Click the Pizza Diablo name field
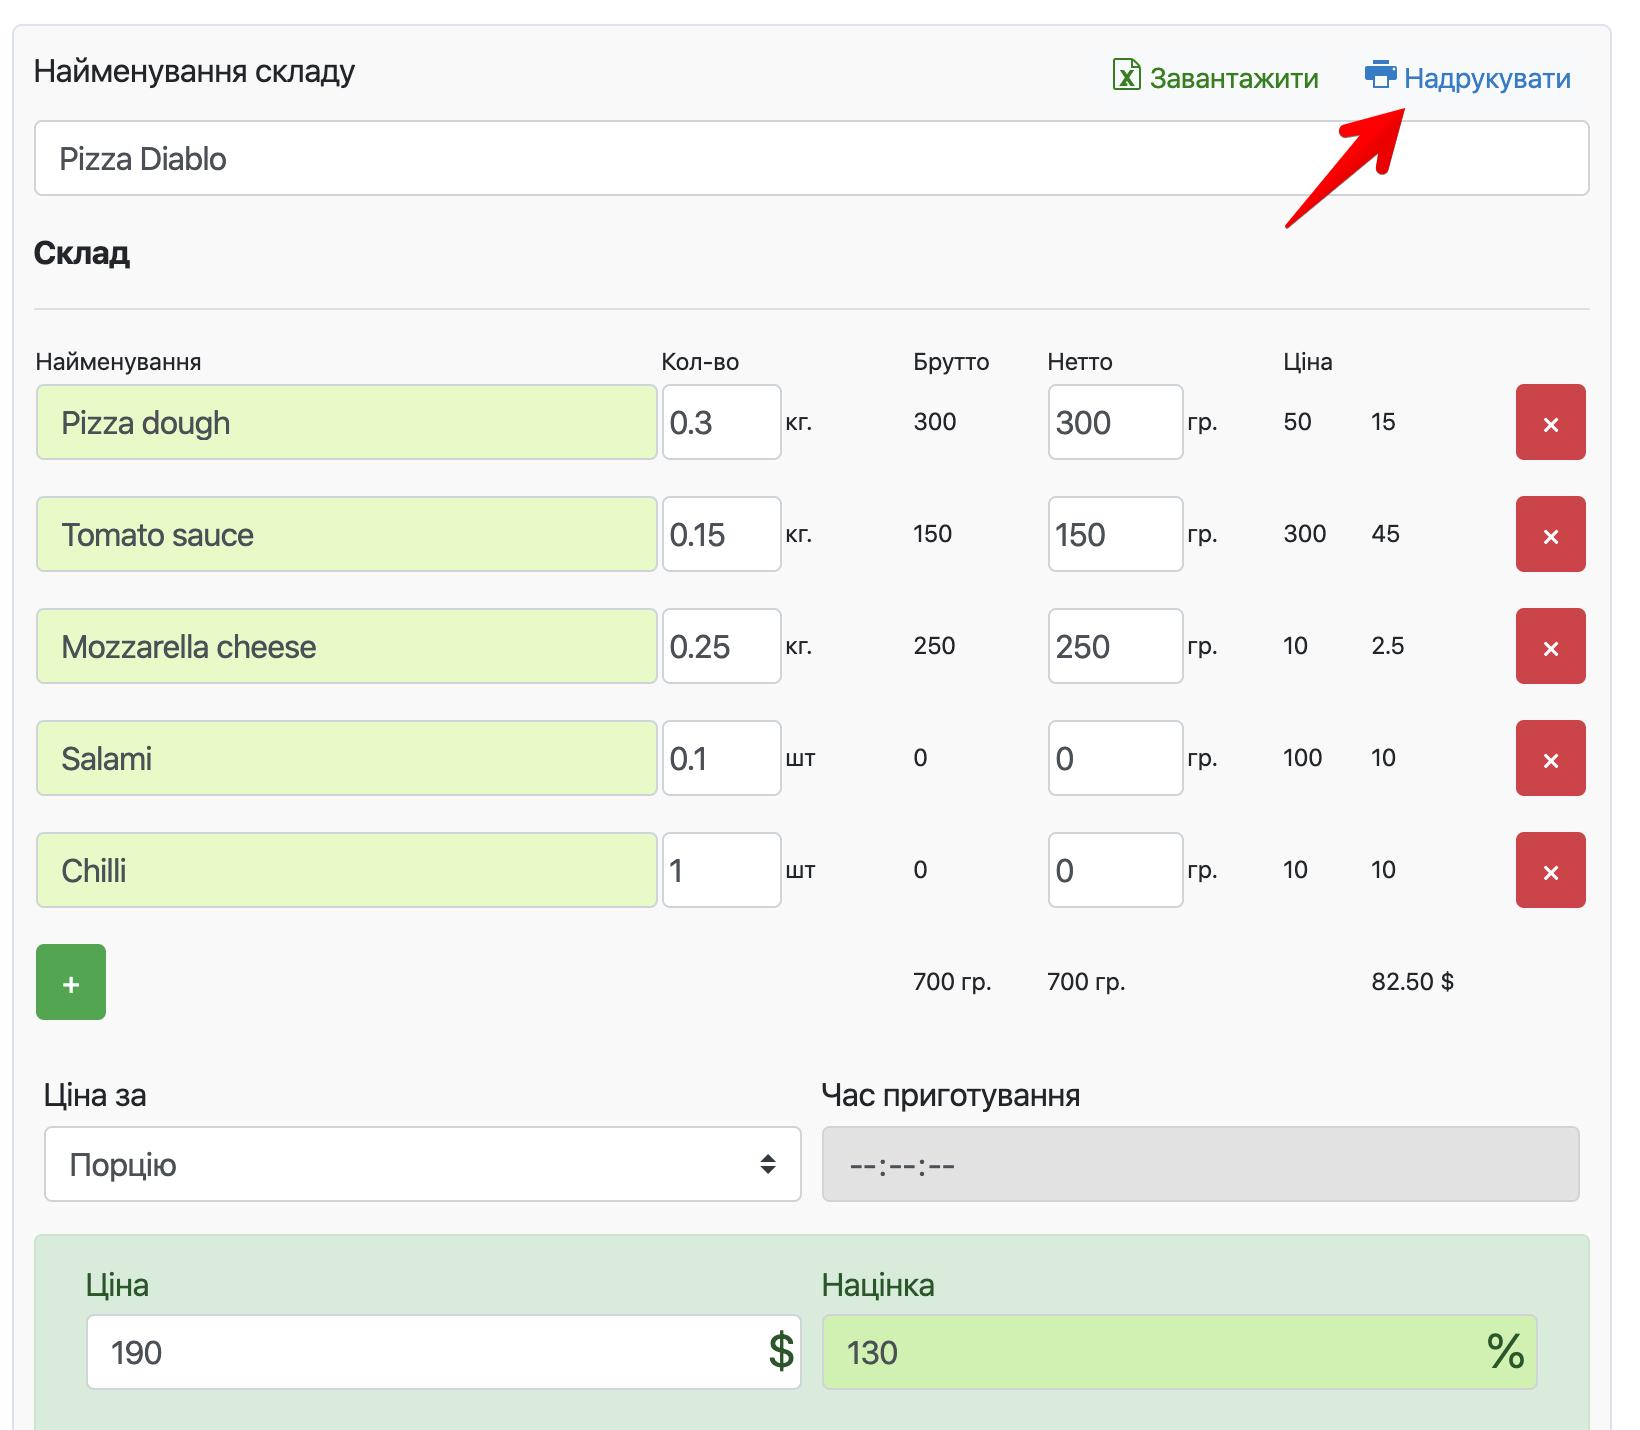 pyautogui.click(x=810, y=159)
